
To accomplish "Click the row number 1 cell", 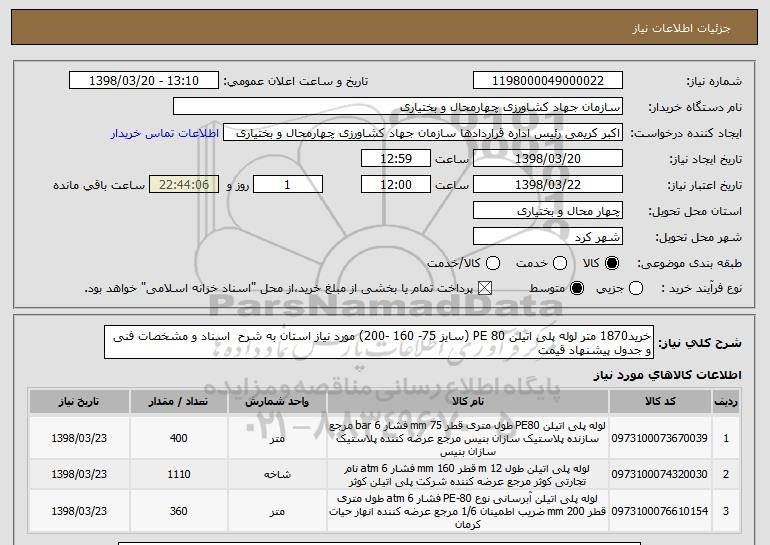I will point(726,438).
